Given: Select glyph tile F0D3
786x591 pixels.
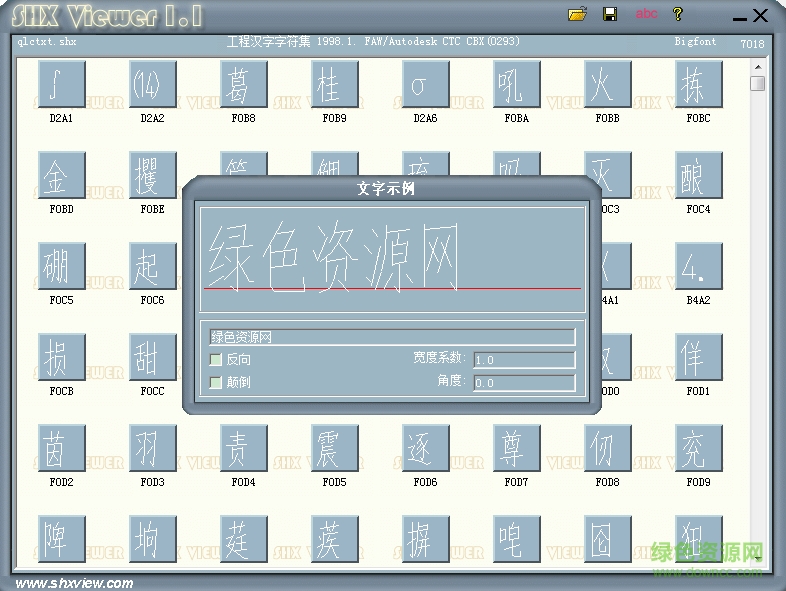Looking at the screenshot, I should (153, 448).
